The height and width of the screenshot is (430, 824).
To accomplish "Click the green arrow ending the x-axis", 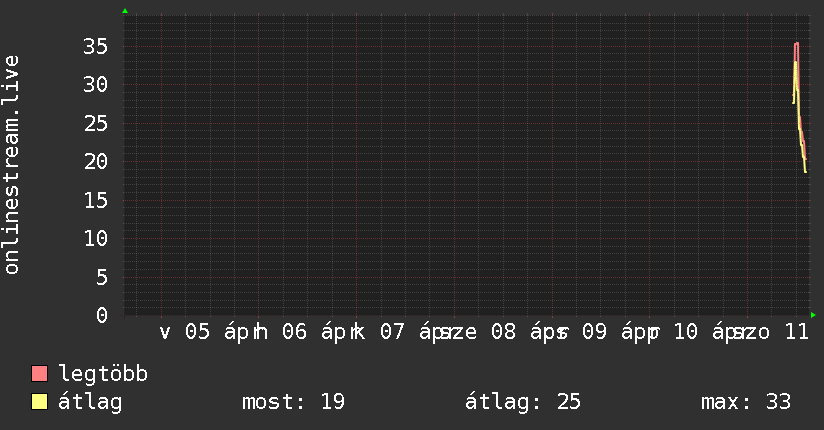I will [x=813, y=315].
